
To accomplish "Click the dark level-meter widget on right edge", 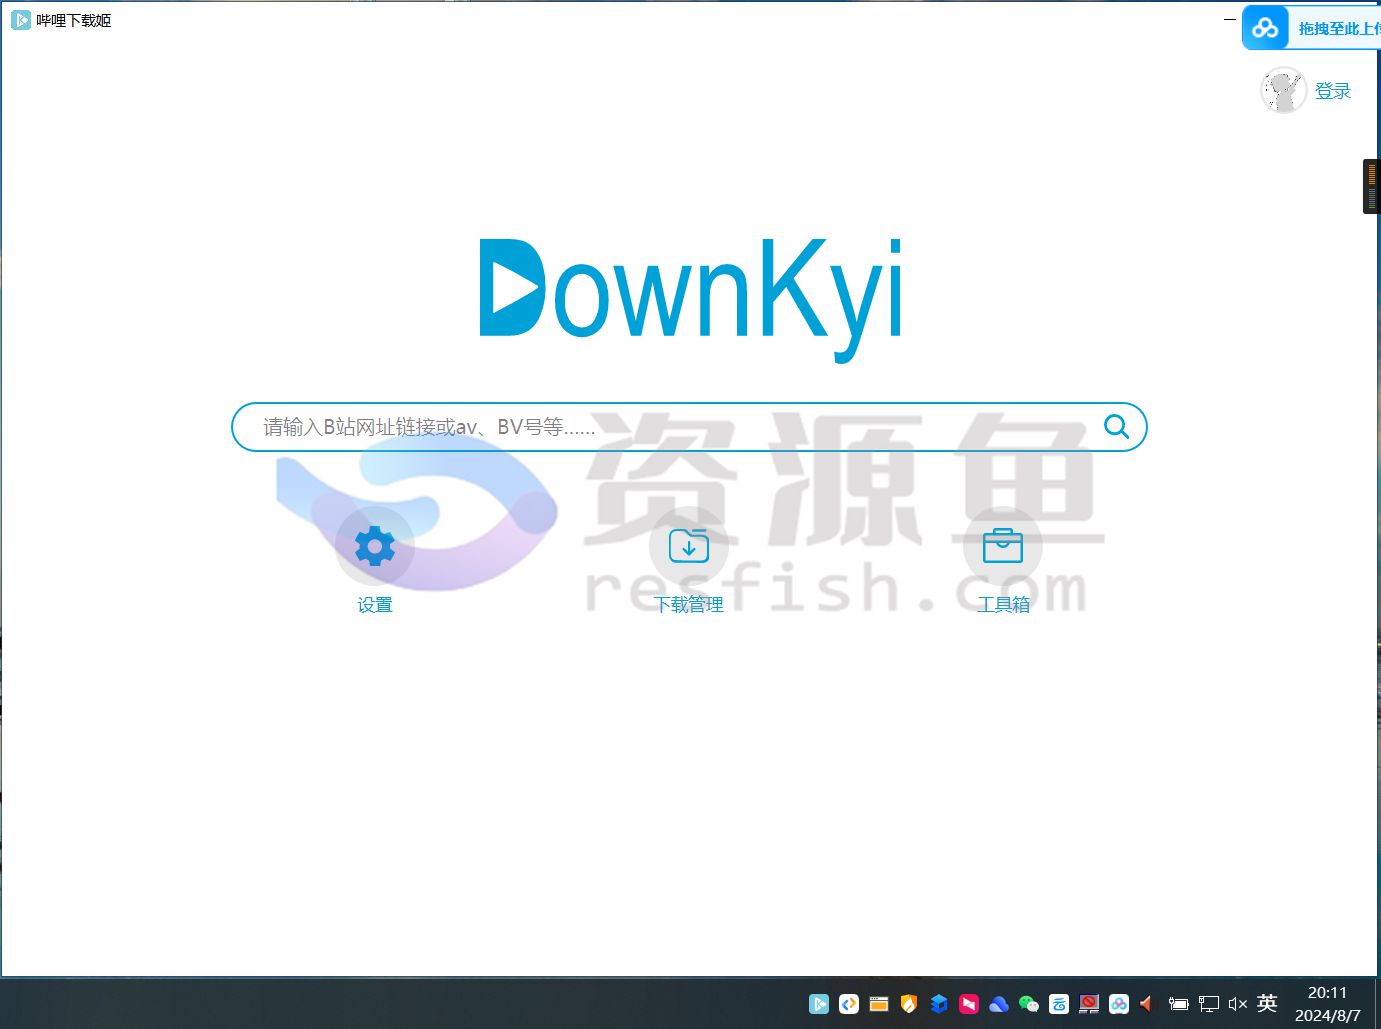I will (x=1371, y=186).
